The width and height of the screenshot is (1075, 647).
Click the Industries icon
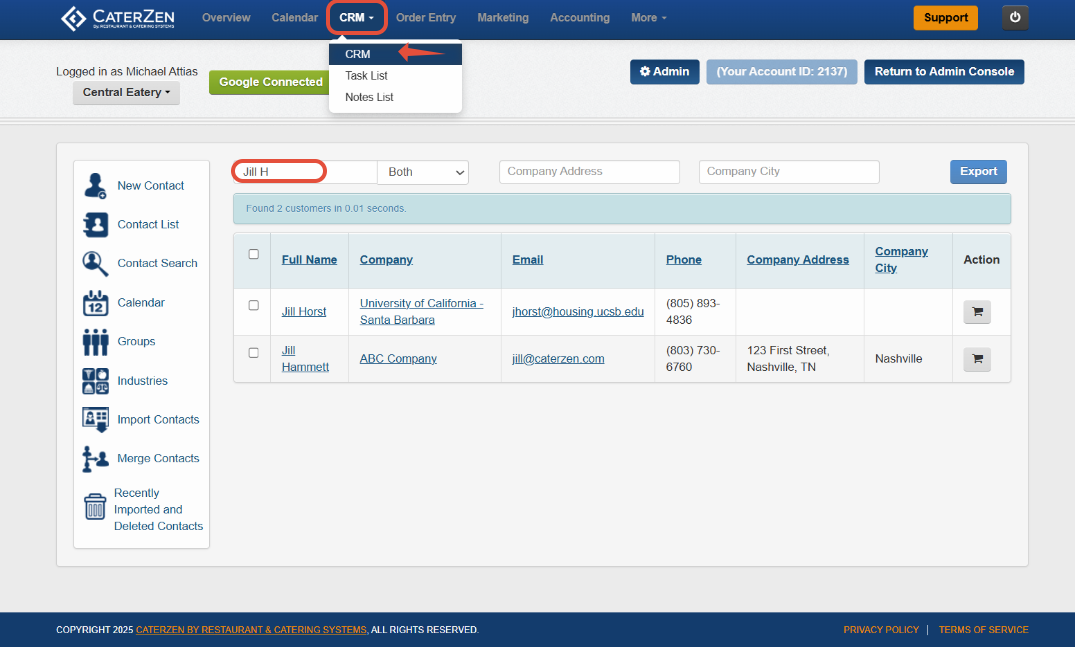tap(95, 380)
